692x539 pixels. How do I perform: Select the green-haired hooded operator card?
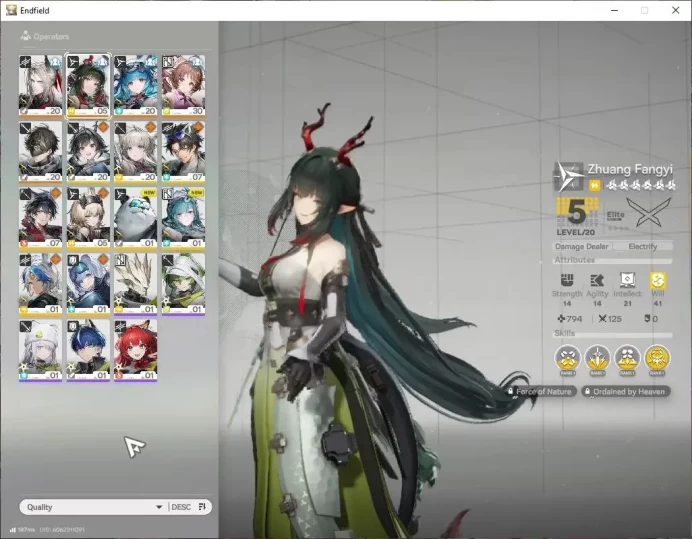tap(183, 284)
